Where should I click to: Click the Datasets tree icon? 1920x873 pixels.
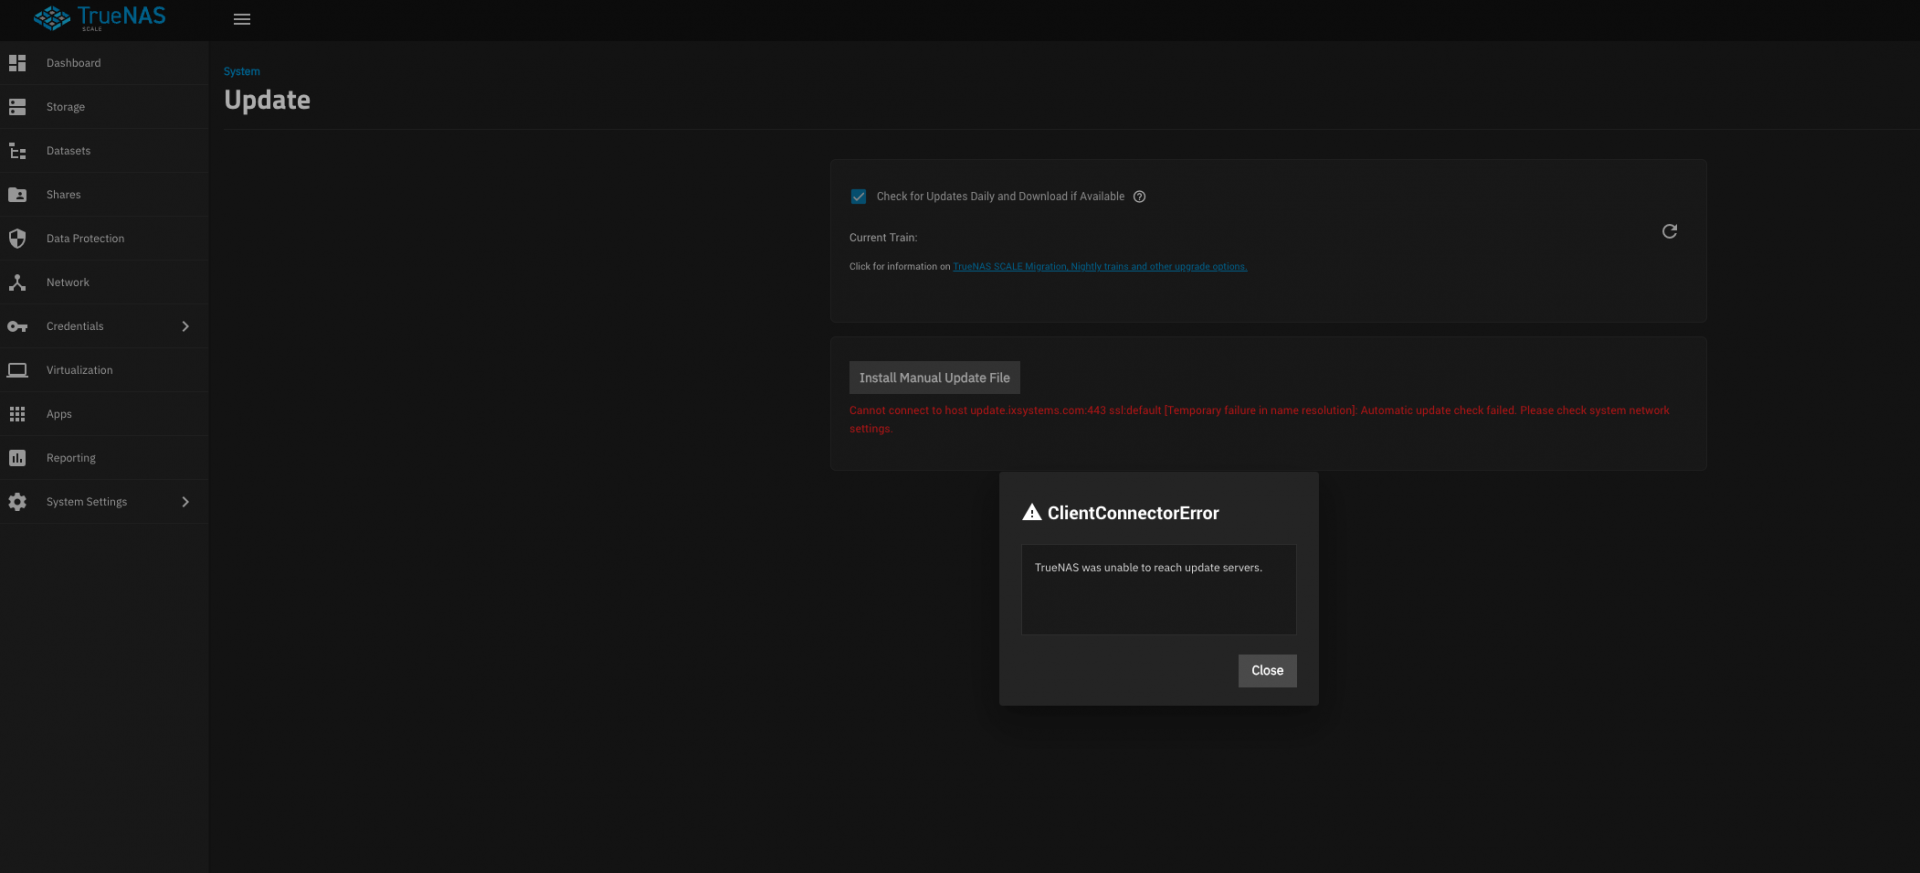(17, 151)
